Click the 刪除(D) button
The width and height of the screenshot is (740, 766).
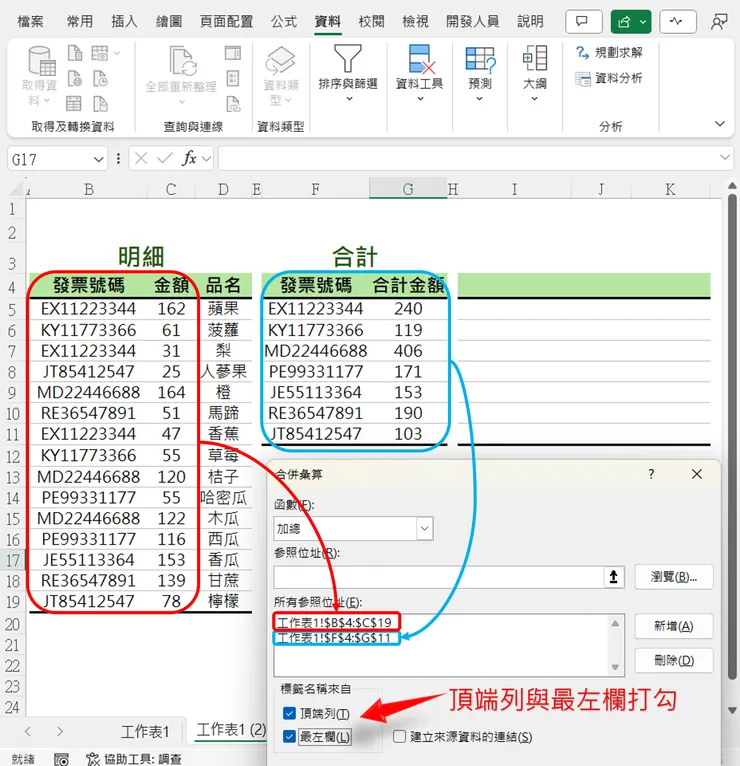click(674, 660)
